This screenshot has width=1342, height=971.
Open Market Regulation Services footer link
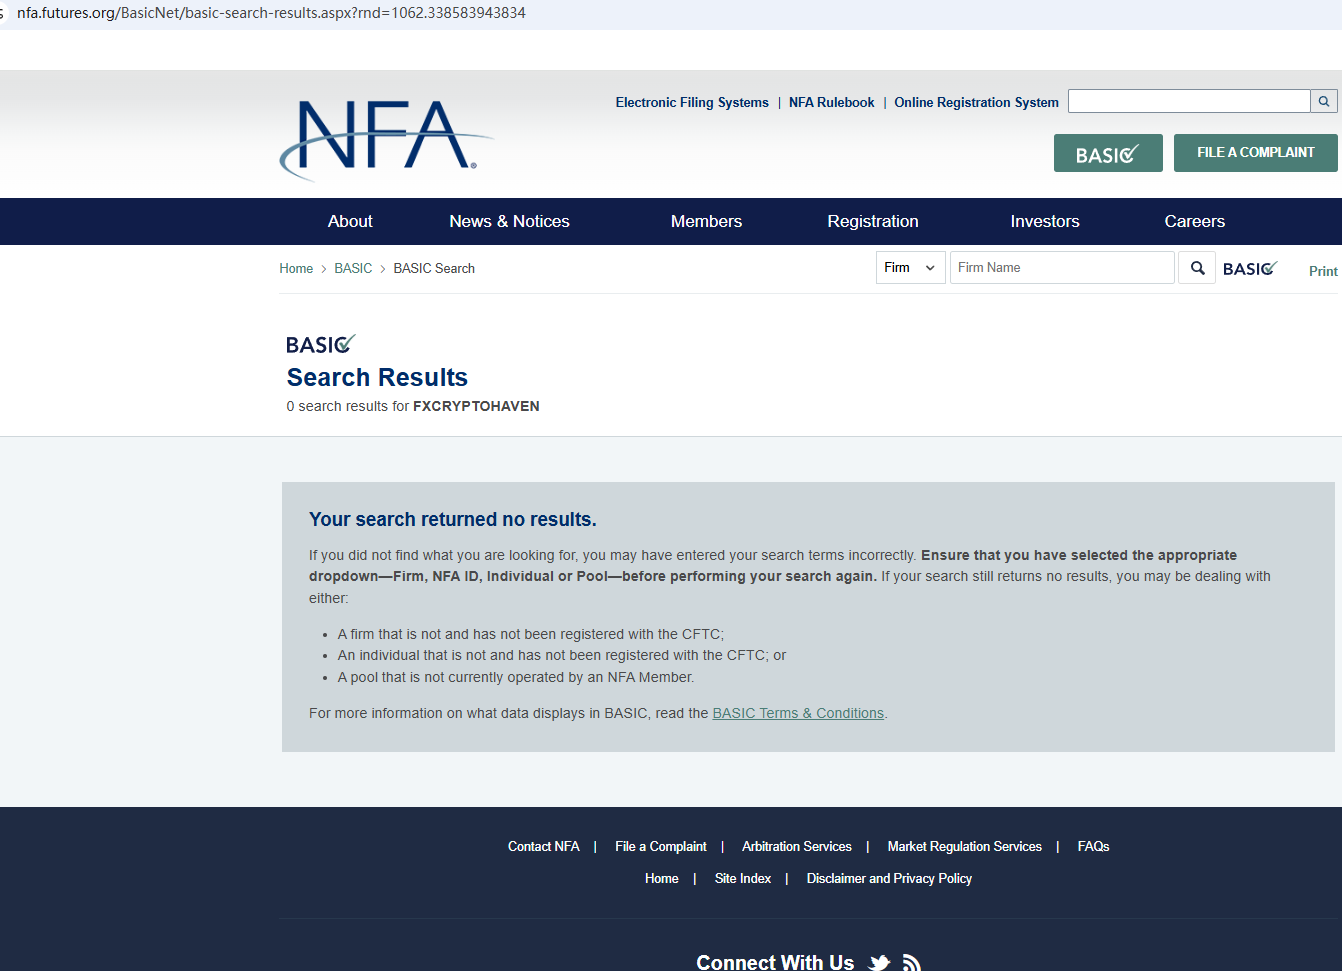click(965, 846)
